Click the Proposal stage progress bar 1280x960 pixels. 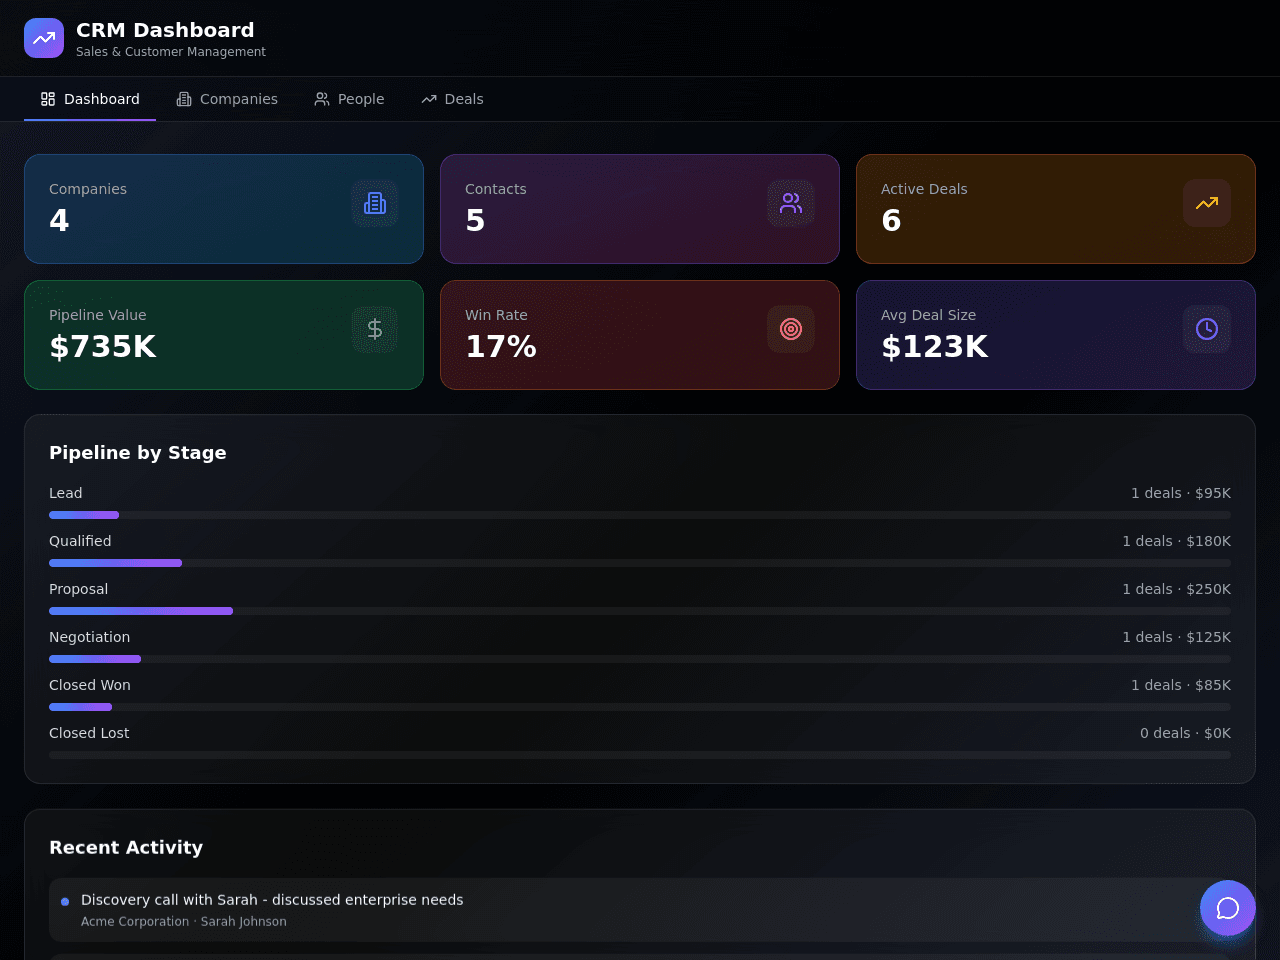pos(640,611)
